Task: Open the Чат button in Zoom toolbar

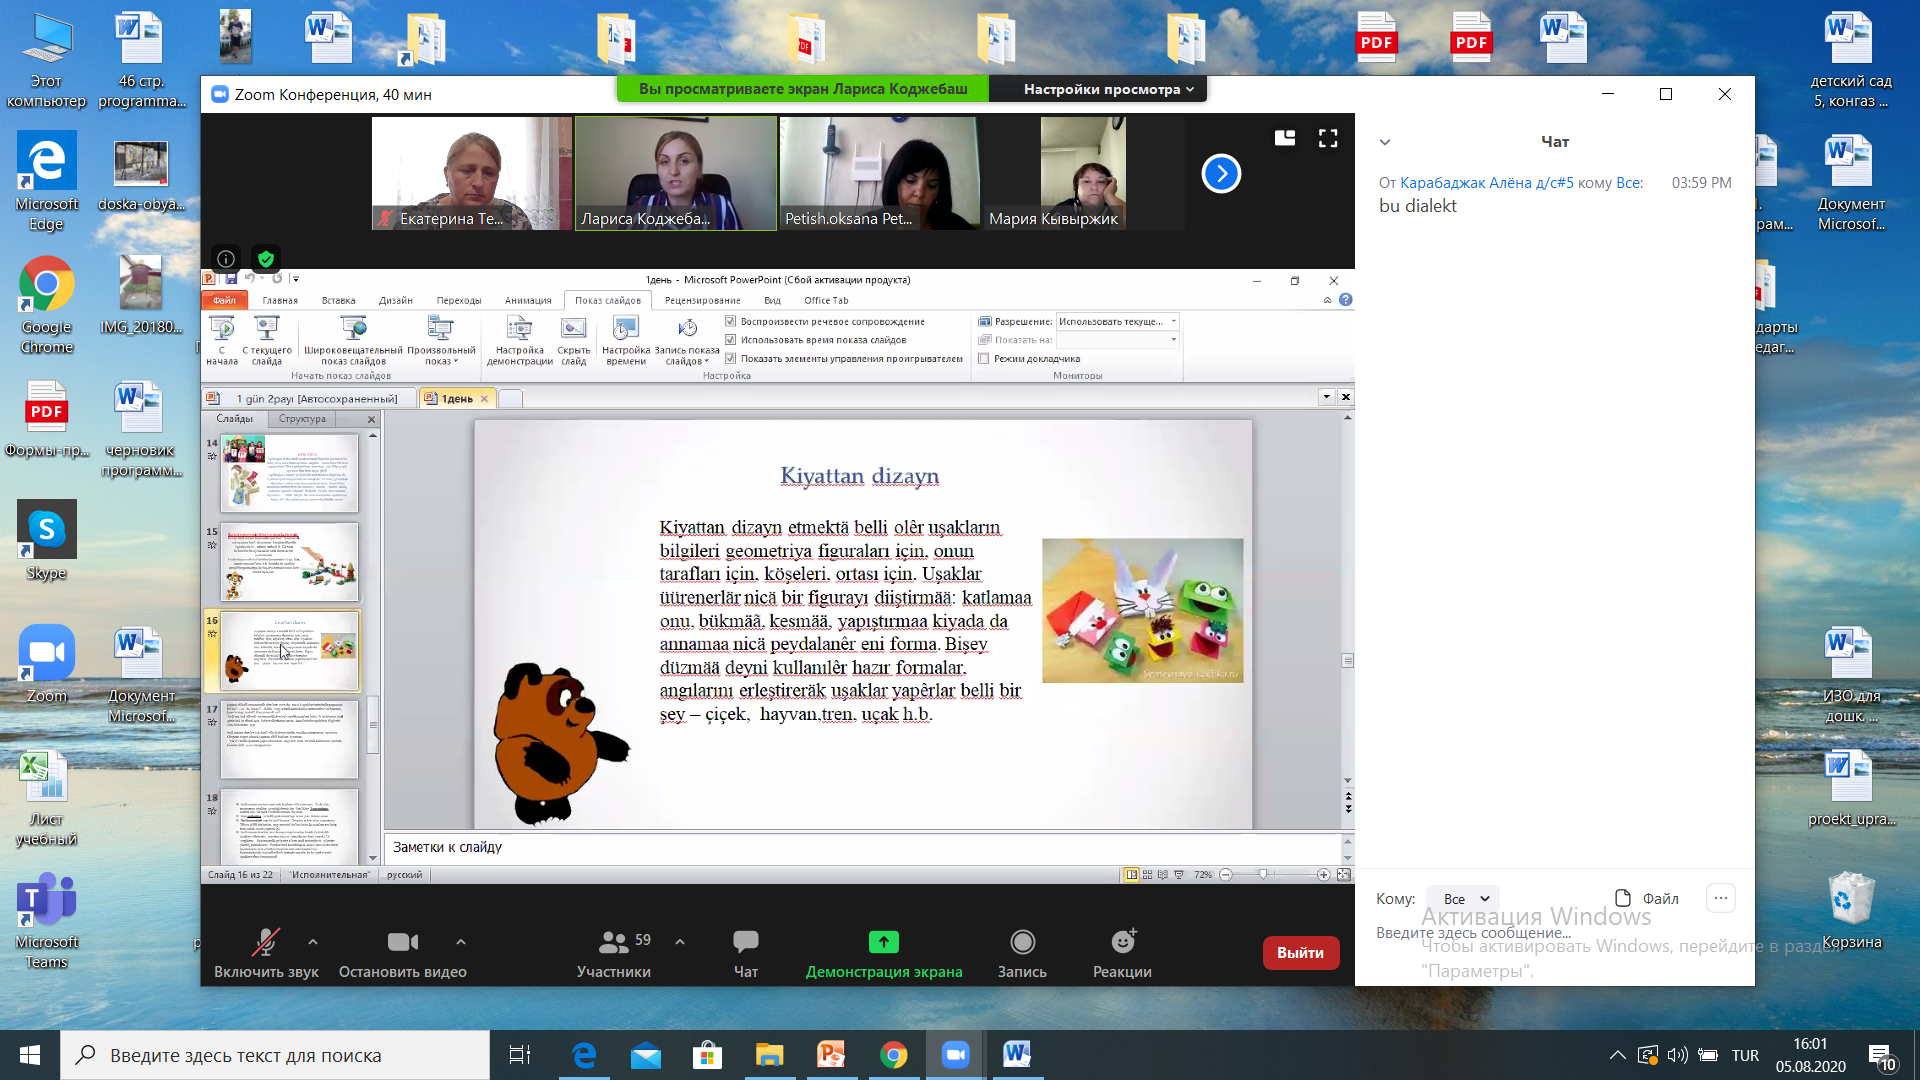Action: coord(746,942)
